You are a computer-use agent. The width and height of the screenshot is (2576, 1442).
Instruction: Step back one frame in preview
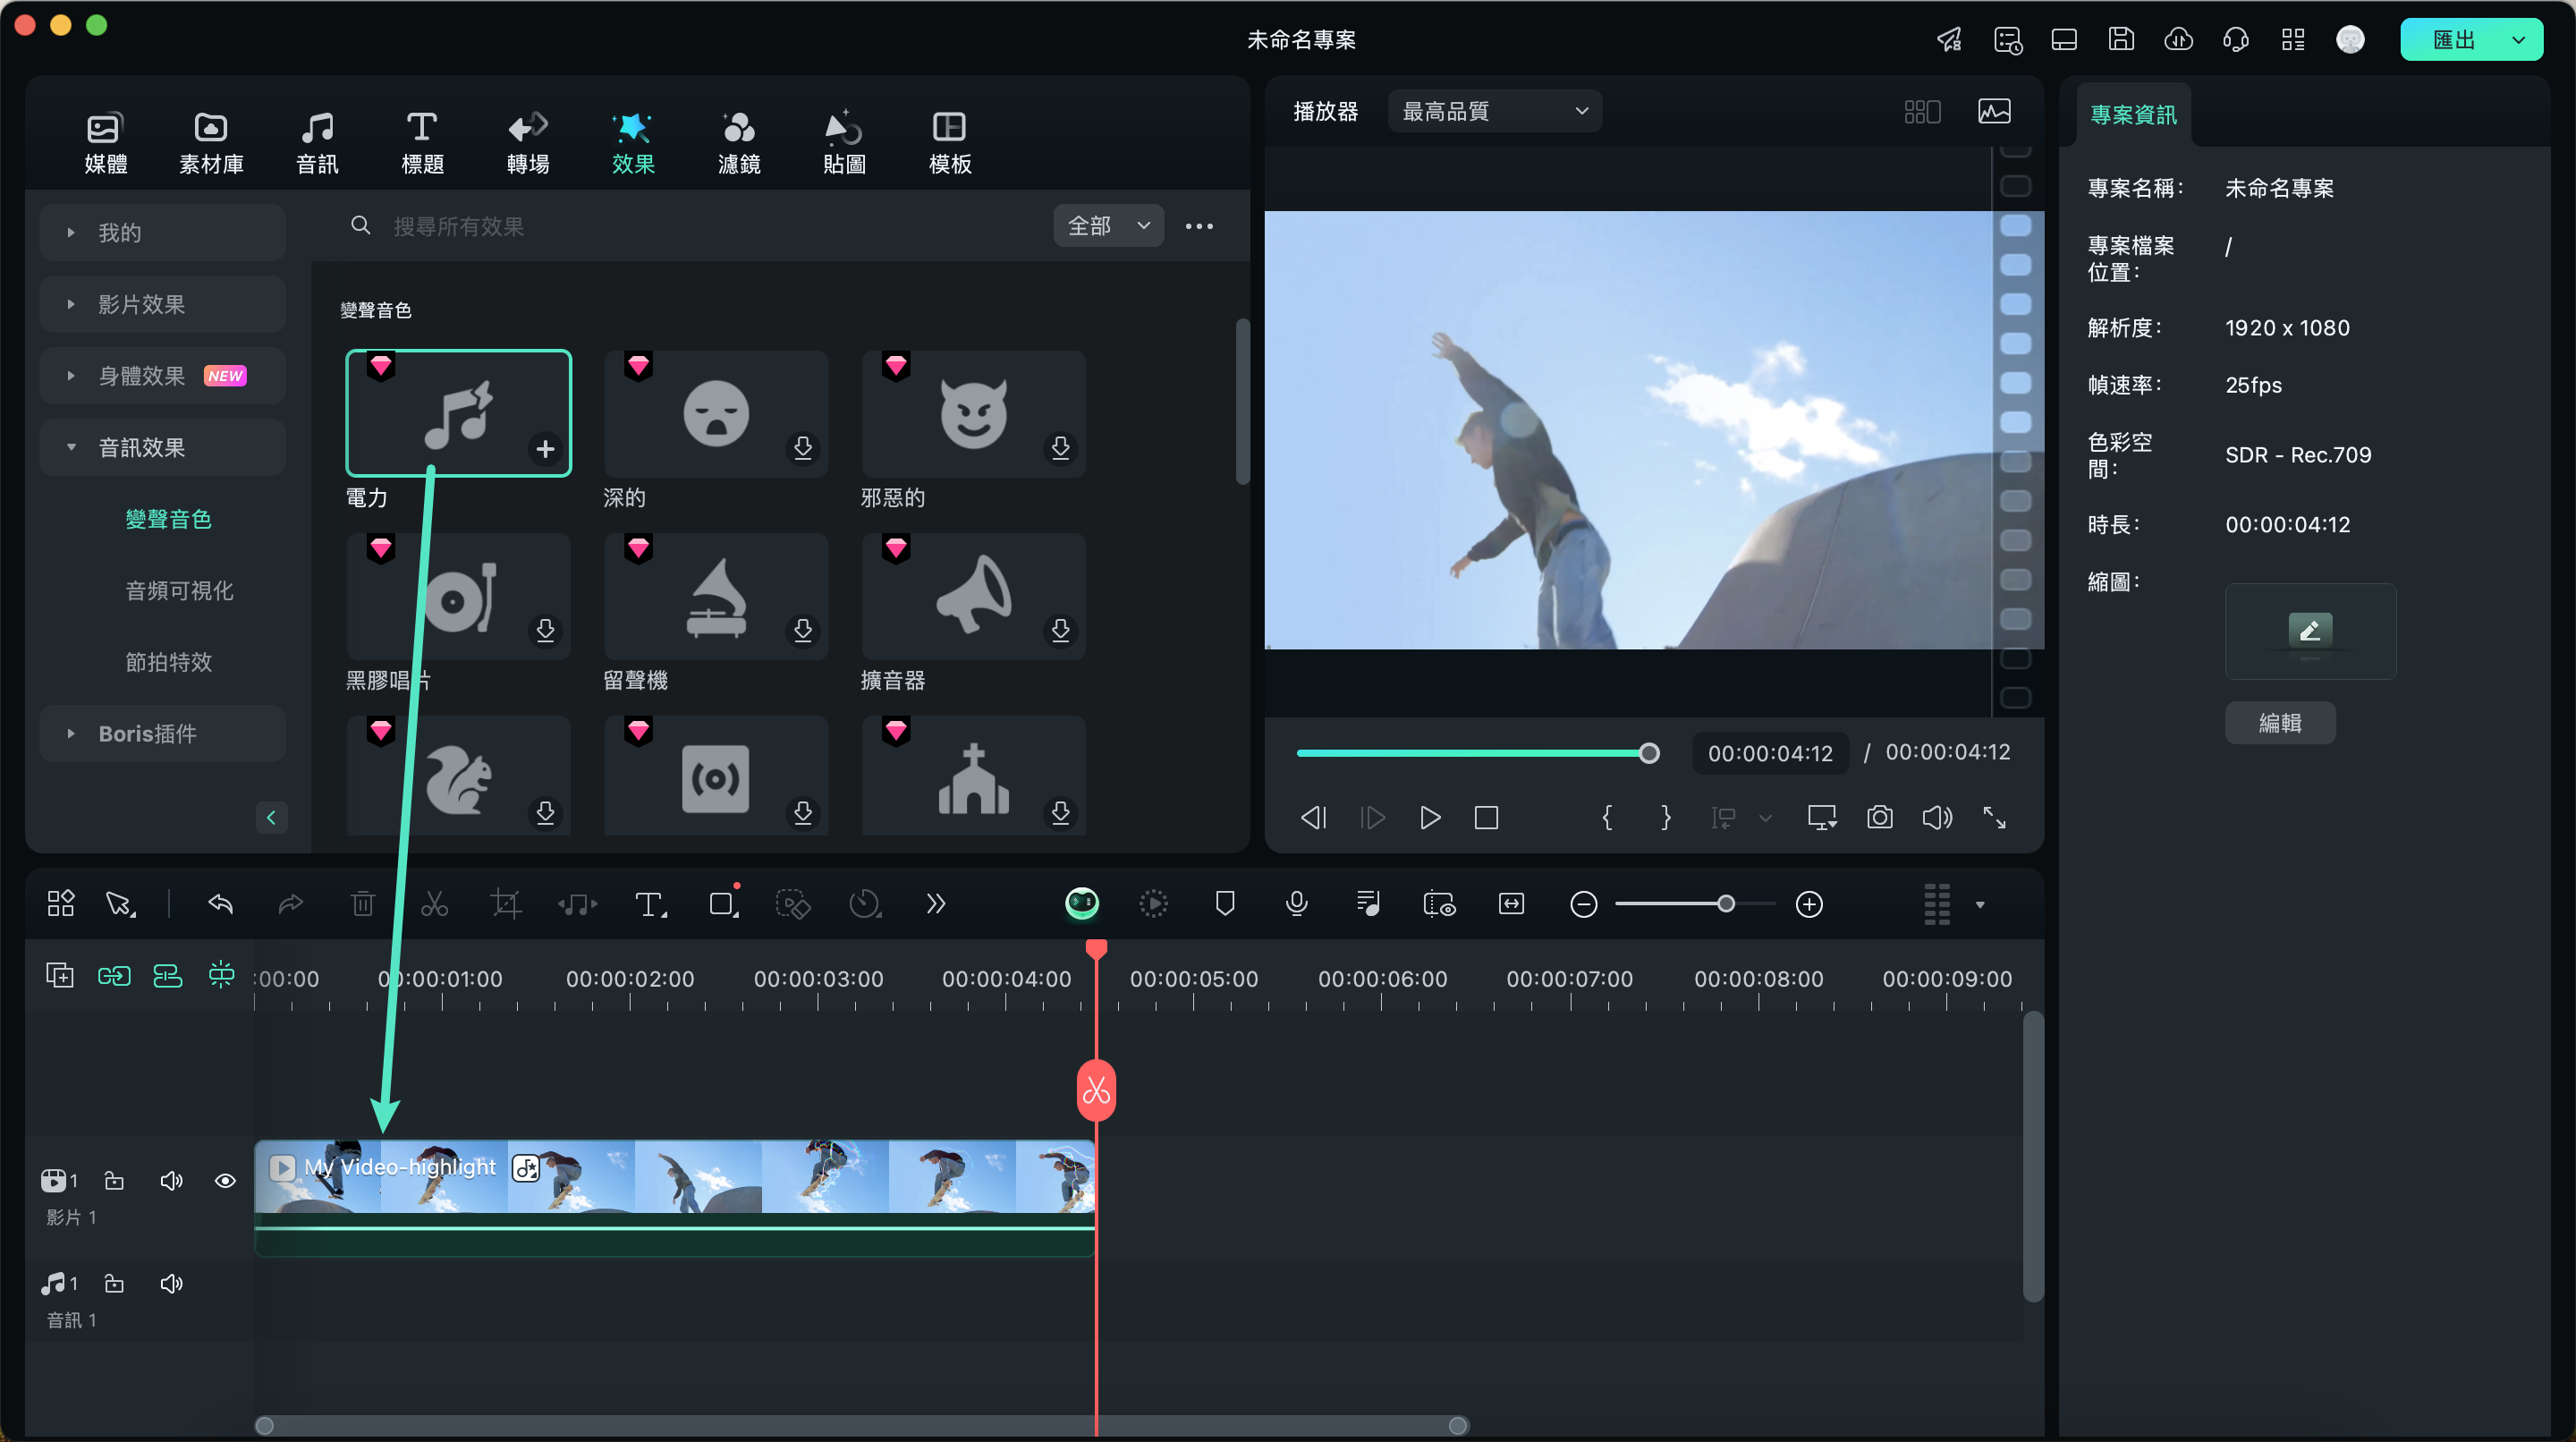pos(1313,817)
